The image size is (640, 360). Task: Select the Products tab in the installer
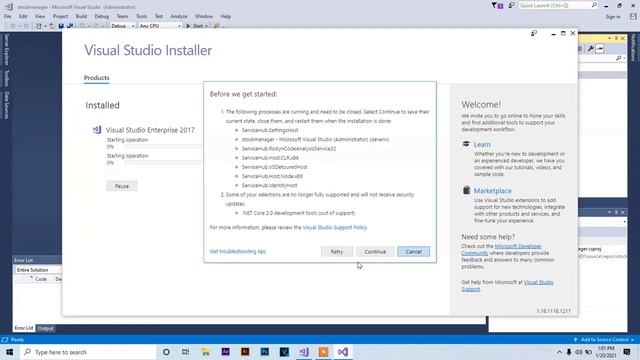coord(96,78)
